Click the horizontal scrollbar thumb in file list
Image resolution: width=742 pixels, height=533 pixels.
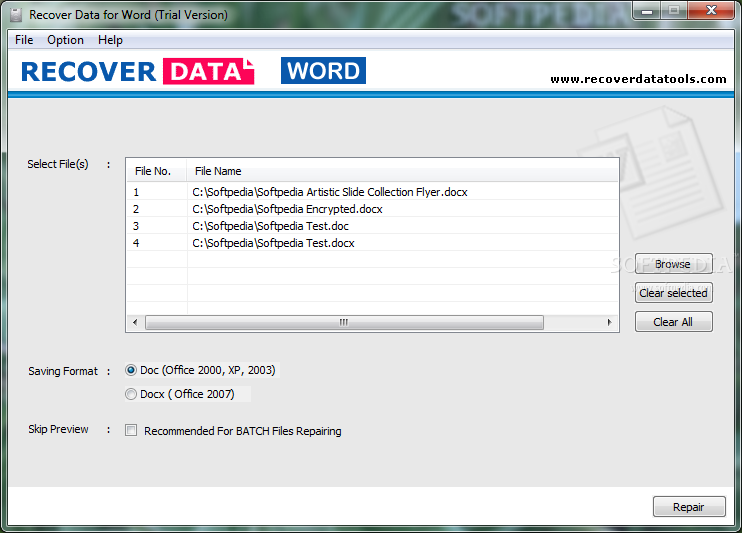[344, 322]
